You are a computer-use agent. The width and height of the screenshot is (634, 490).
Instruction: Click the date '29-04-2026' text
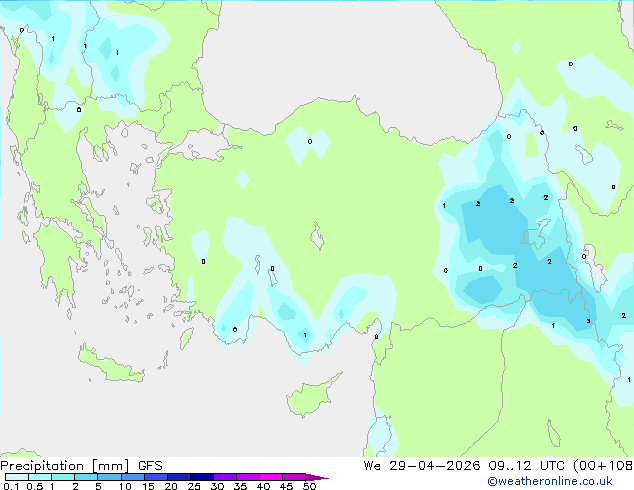click(435, 466)
